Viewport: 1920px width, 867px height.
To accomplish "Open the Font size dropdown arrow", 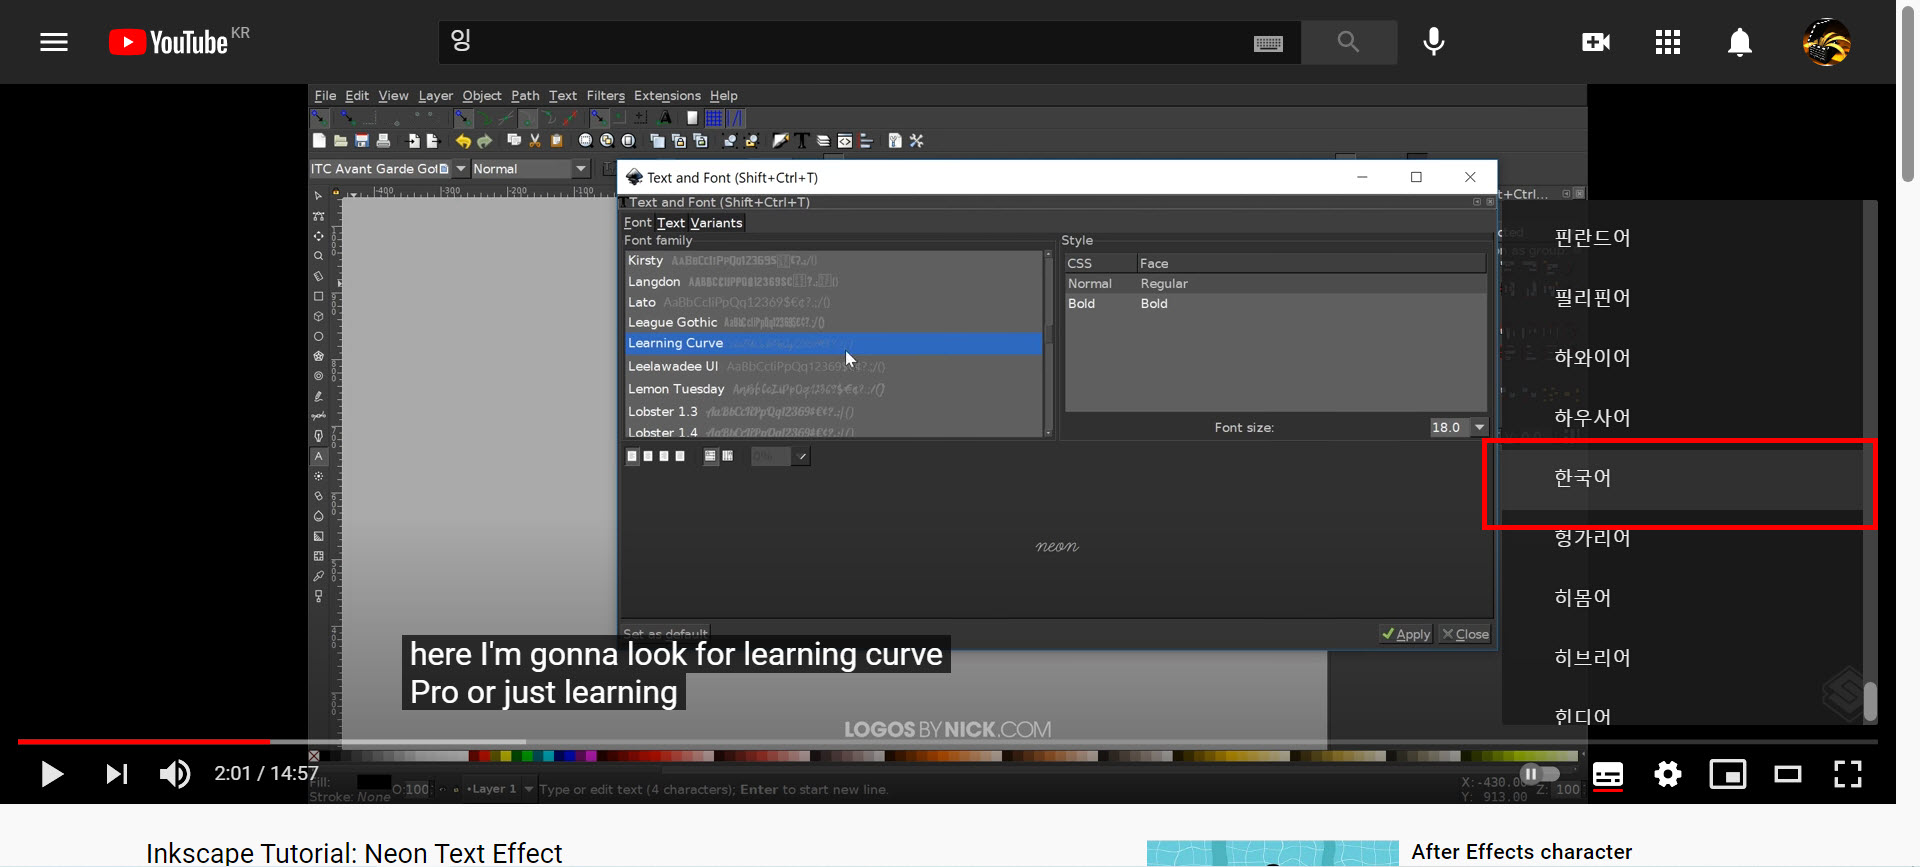I will click(x=1480, y=427).
